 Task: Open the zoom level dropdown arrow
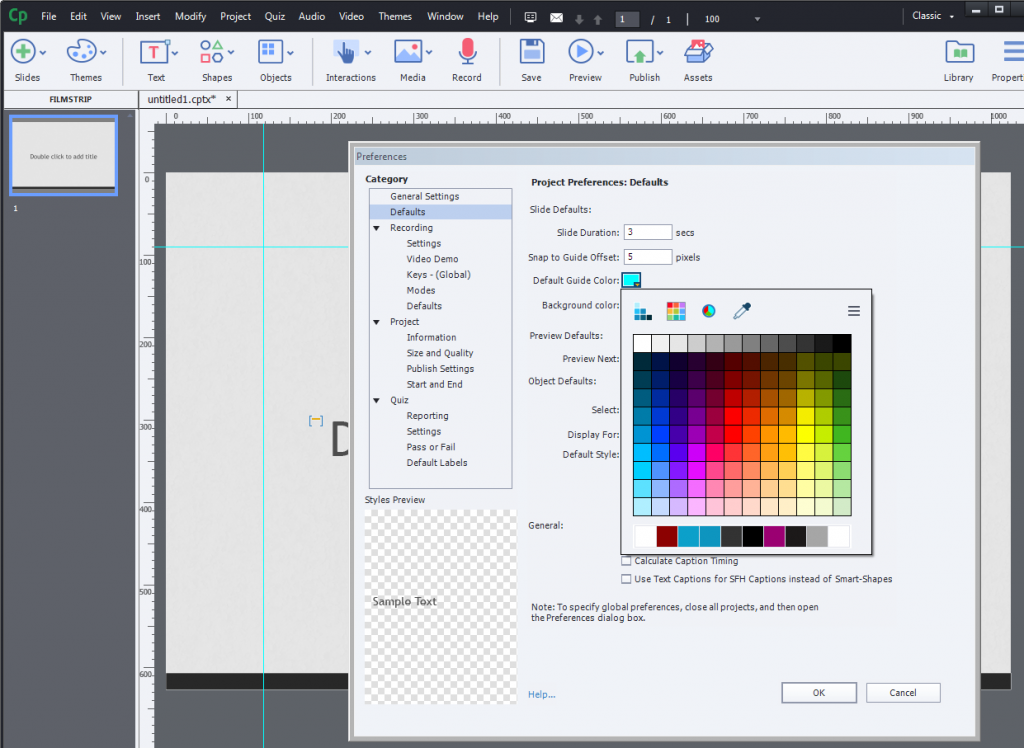758,19
